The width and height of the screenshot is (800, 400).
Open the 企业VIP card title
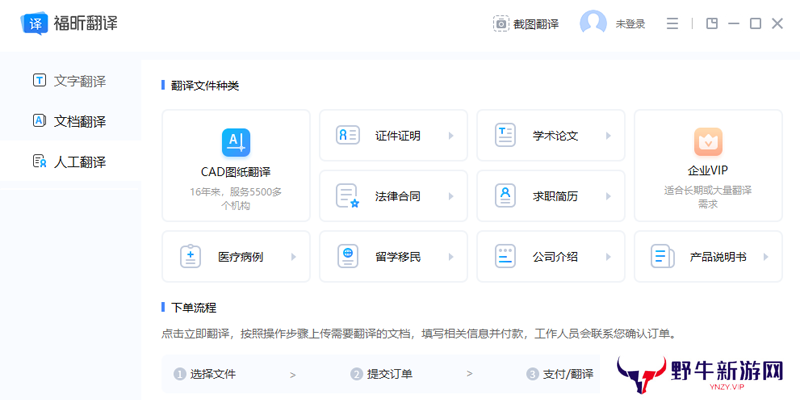(708, 171)
